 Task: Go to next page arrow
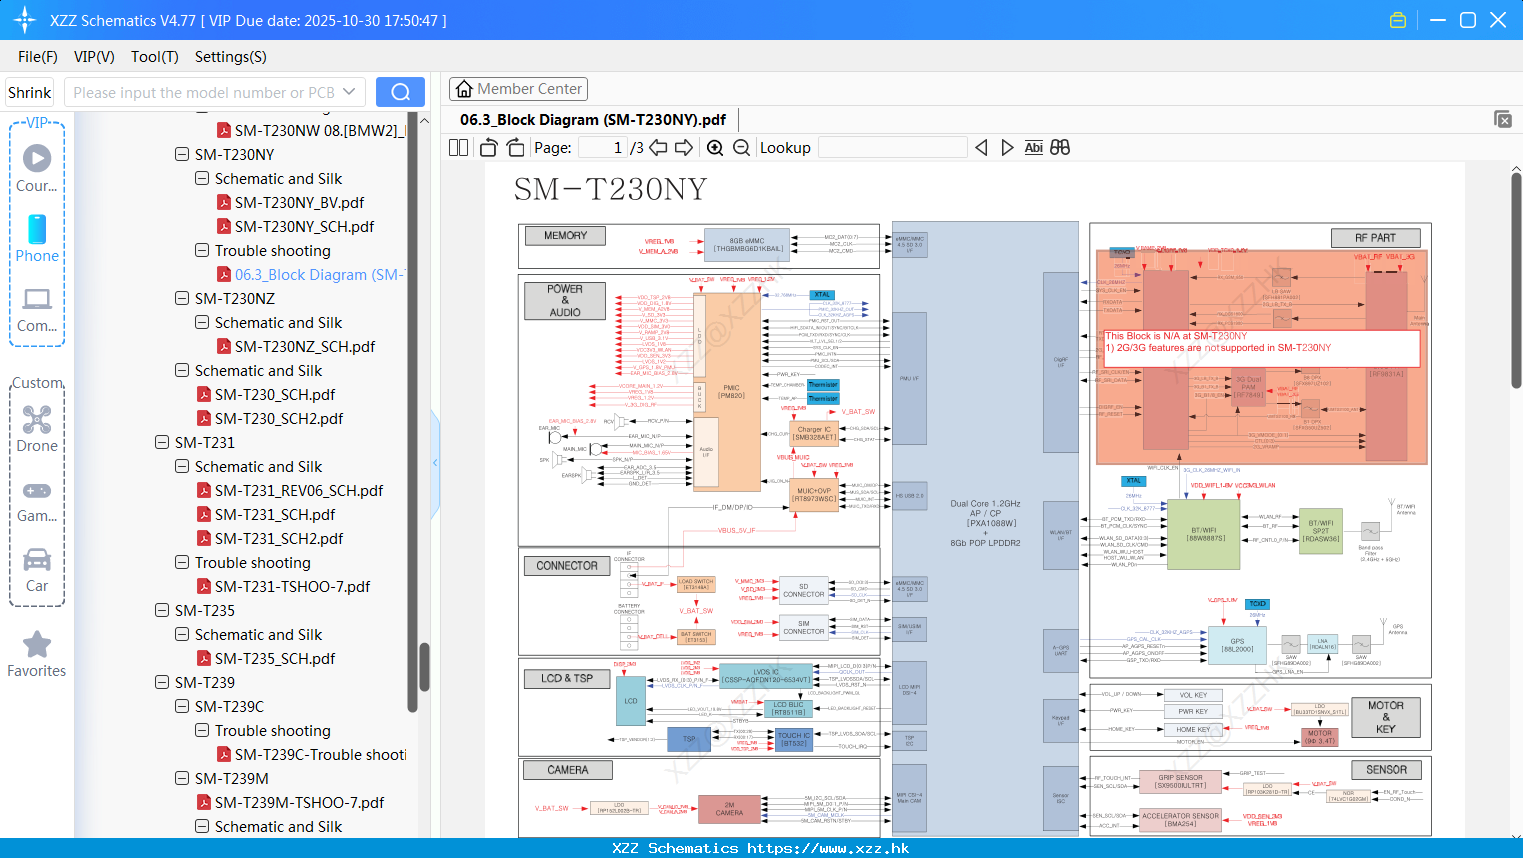[x=684, y=148]
